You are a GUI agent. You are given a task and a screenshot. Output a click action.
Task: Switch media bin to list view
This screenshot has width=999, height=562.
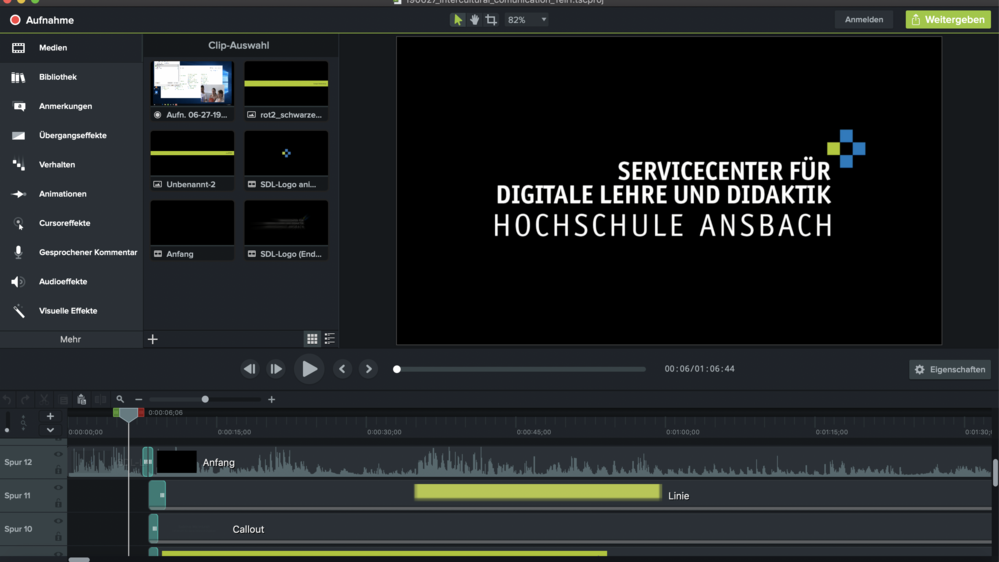329,339
